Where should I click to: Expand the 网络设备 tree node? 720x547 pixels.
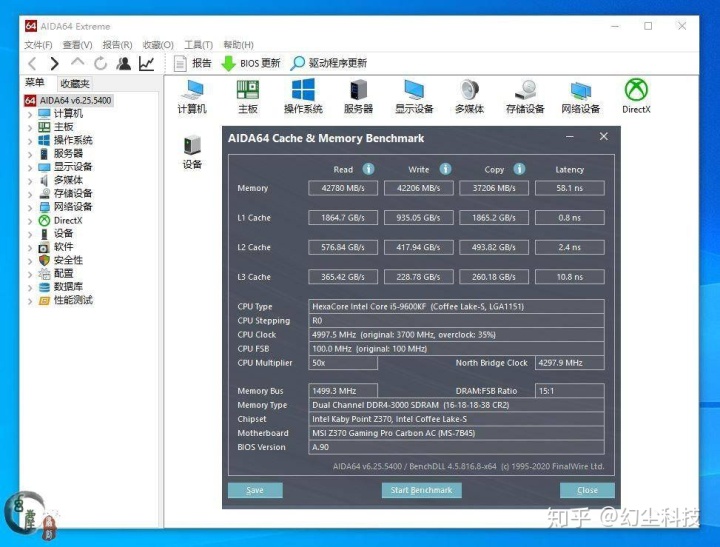coord(30,207)
